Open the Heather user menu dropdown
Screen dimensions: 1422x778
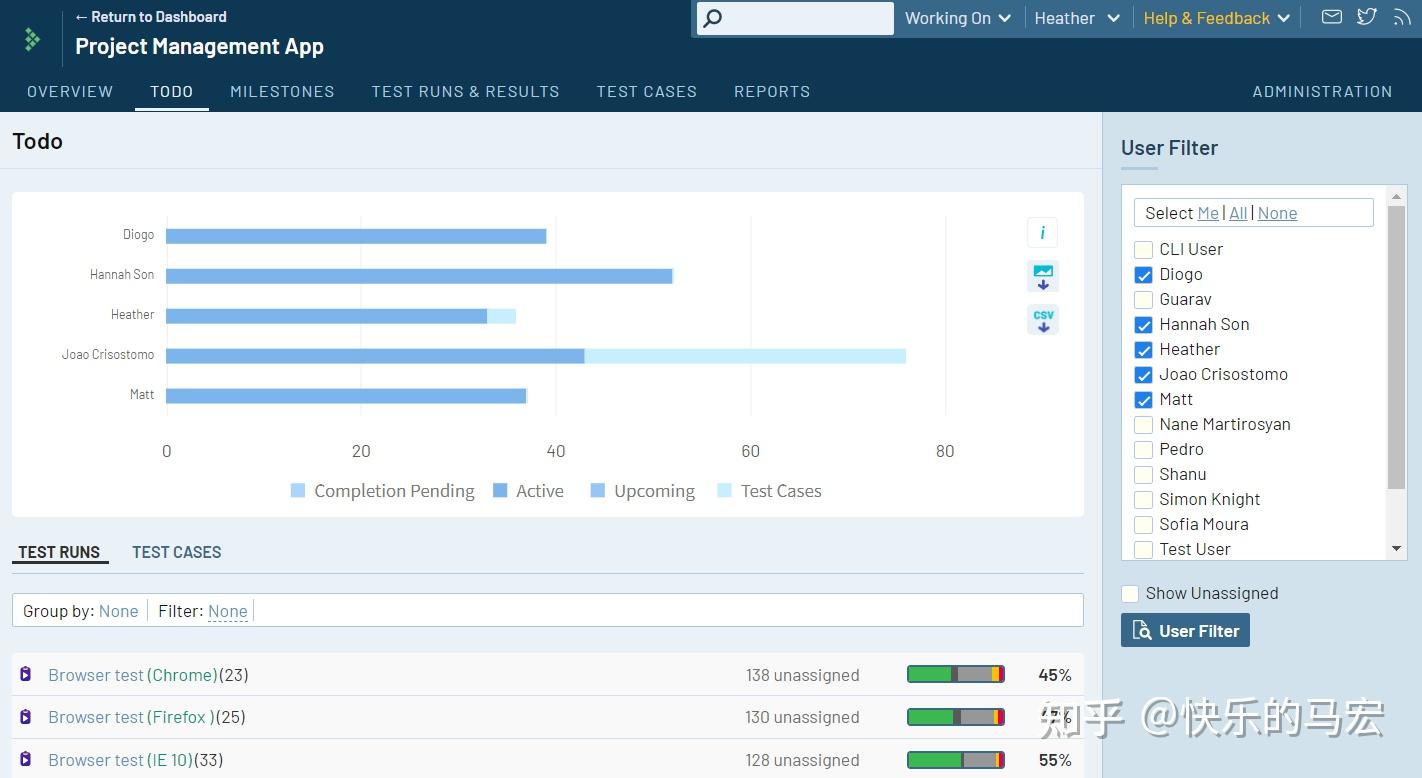[1077, 18]
